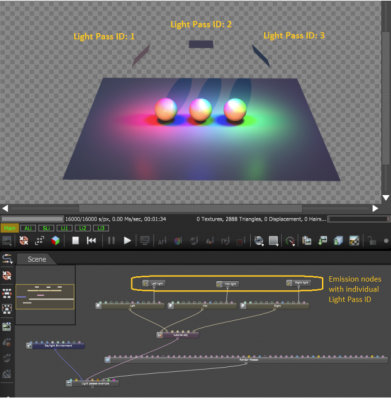This screenshot has height=400, width=391.
Task: Toggle the real-time monitor mode icon
Action: click(x=145, y=240)
